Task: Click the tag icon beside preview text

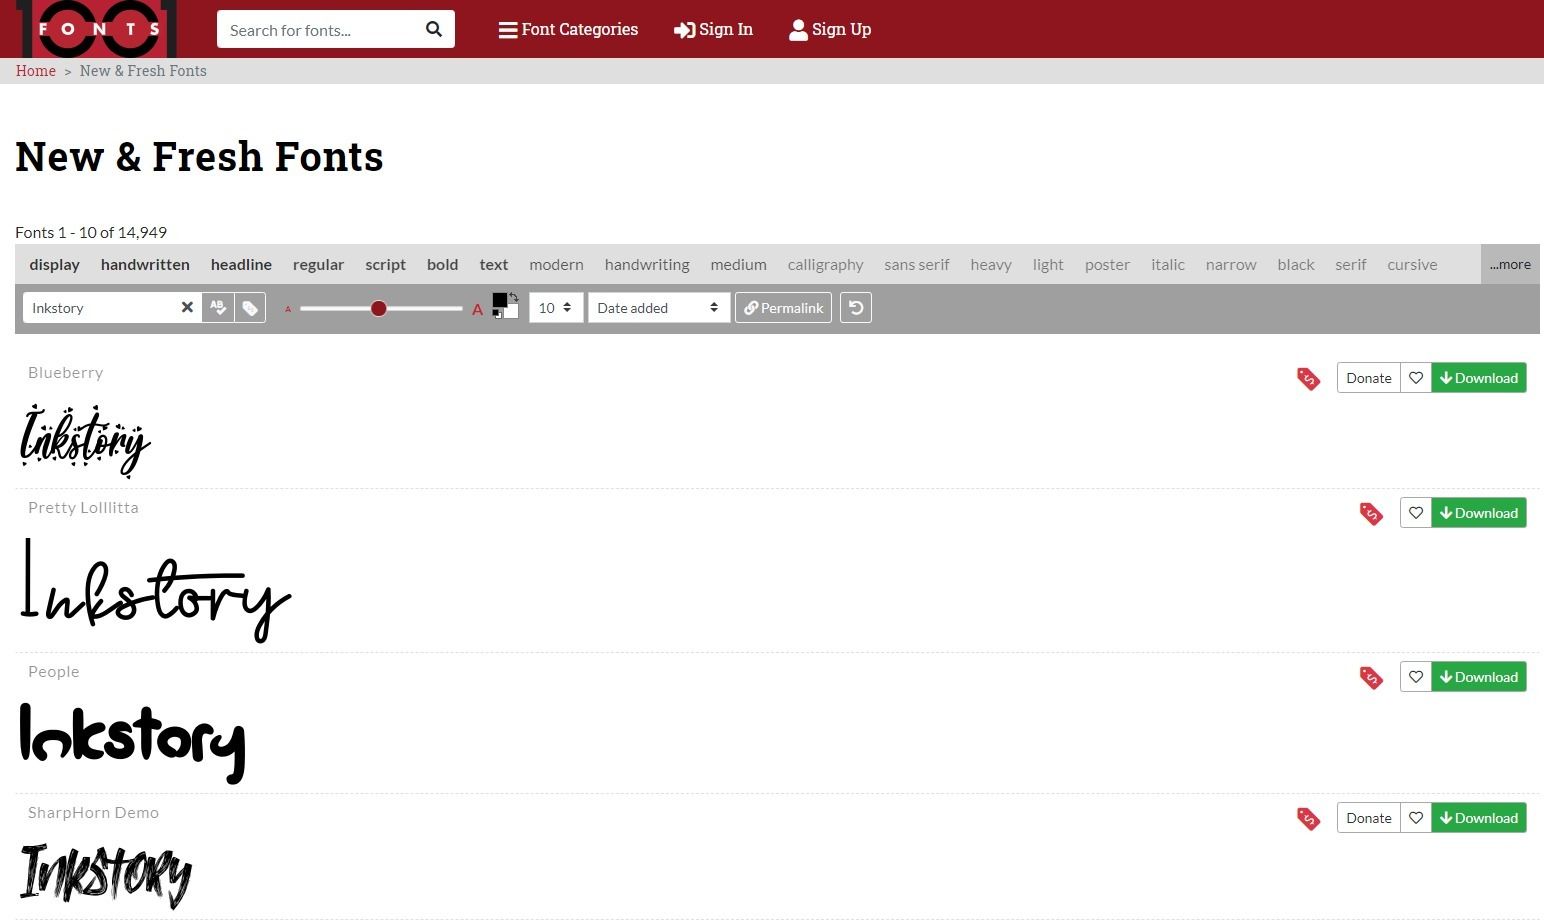Action: click(x=250, y=308)
